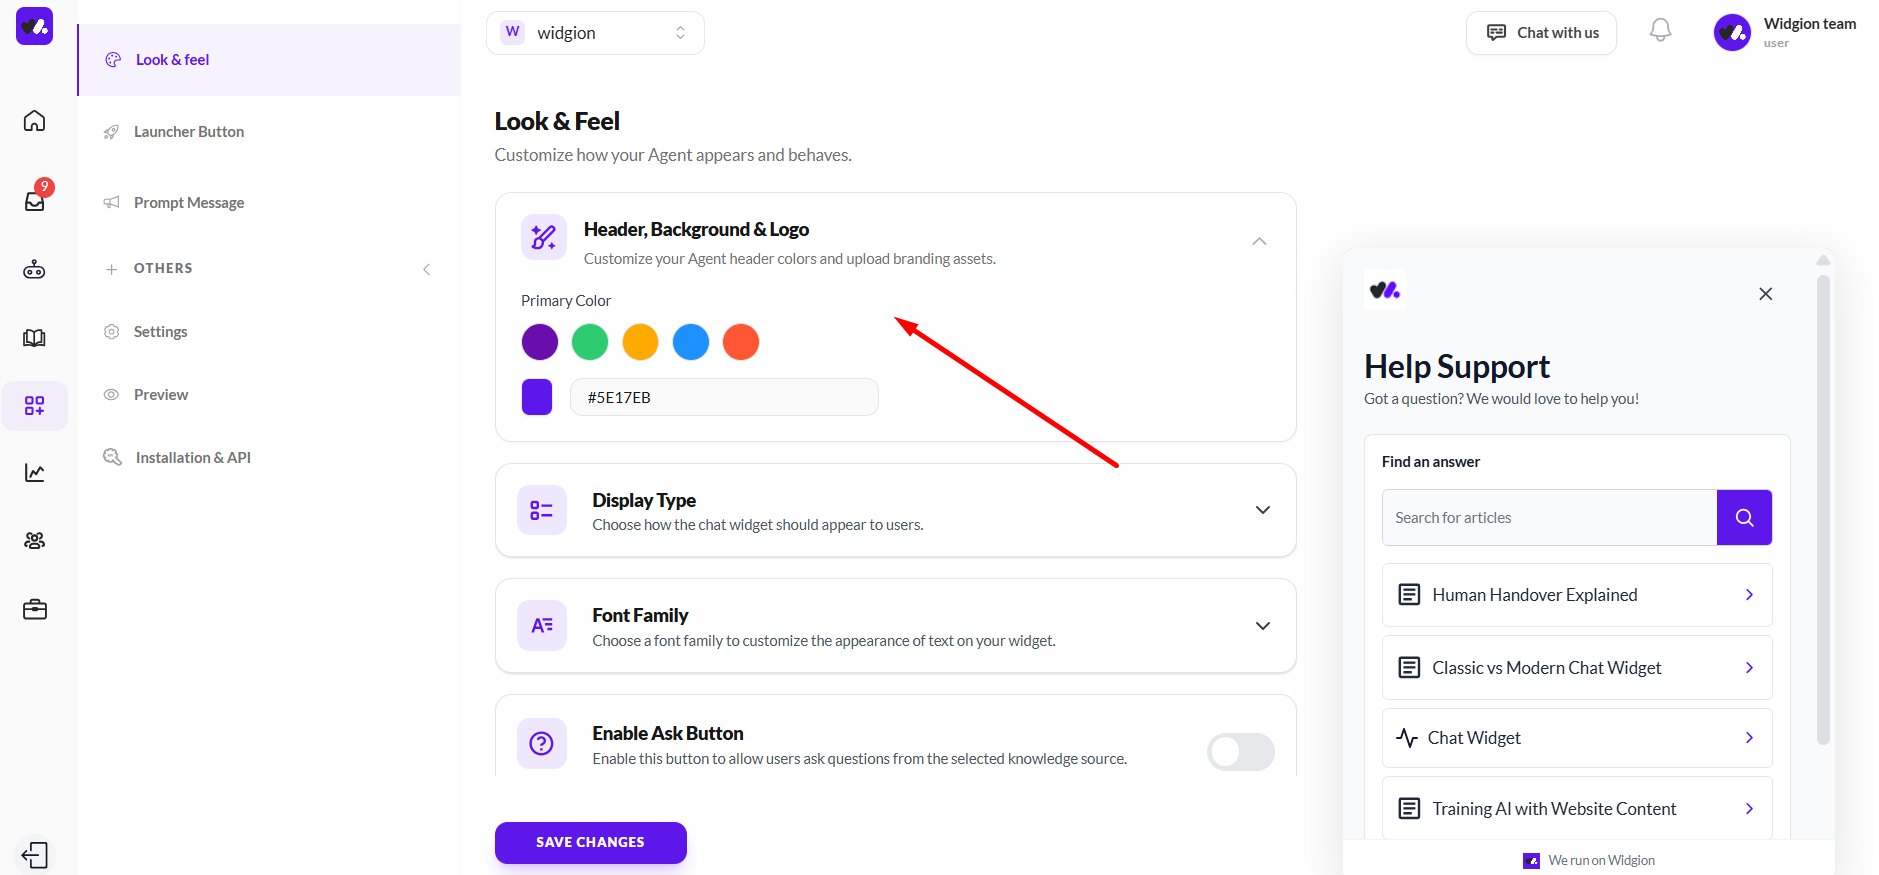The width and height of the screenshot is (1879, 875).
Task: Open the widgion workspace dropdown
Action: pyautogui.click(x=595, y=33)
